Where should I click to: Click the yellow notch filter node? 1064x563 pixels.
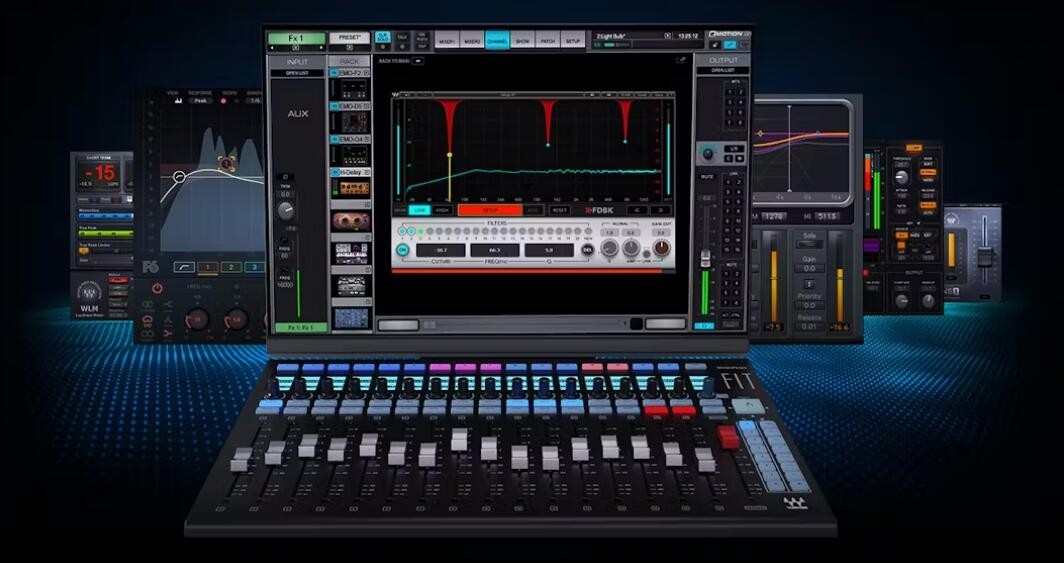pos(449,155)
